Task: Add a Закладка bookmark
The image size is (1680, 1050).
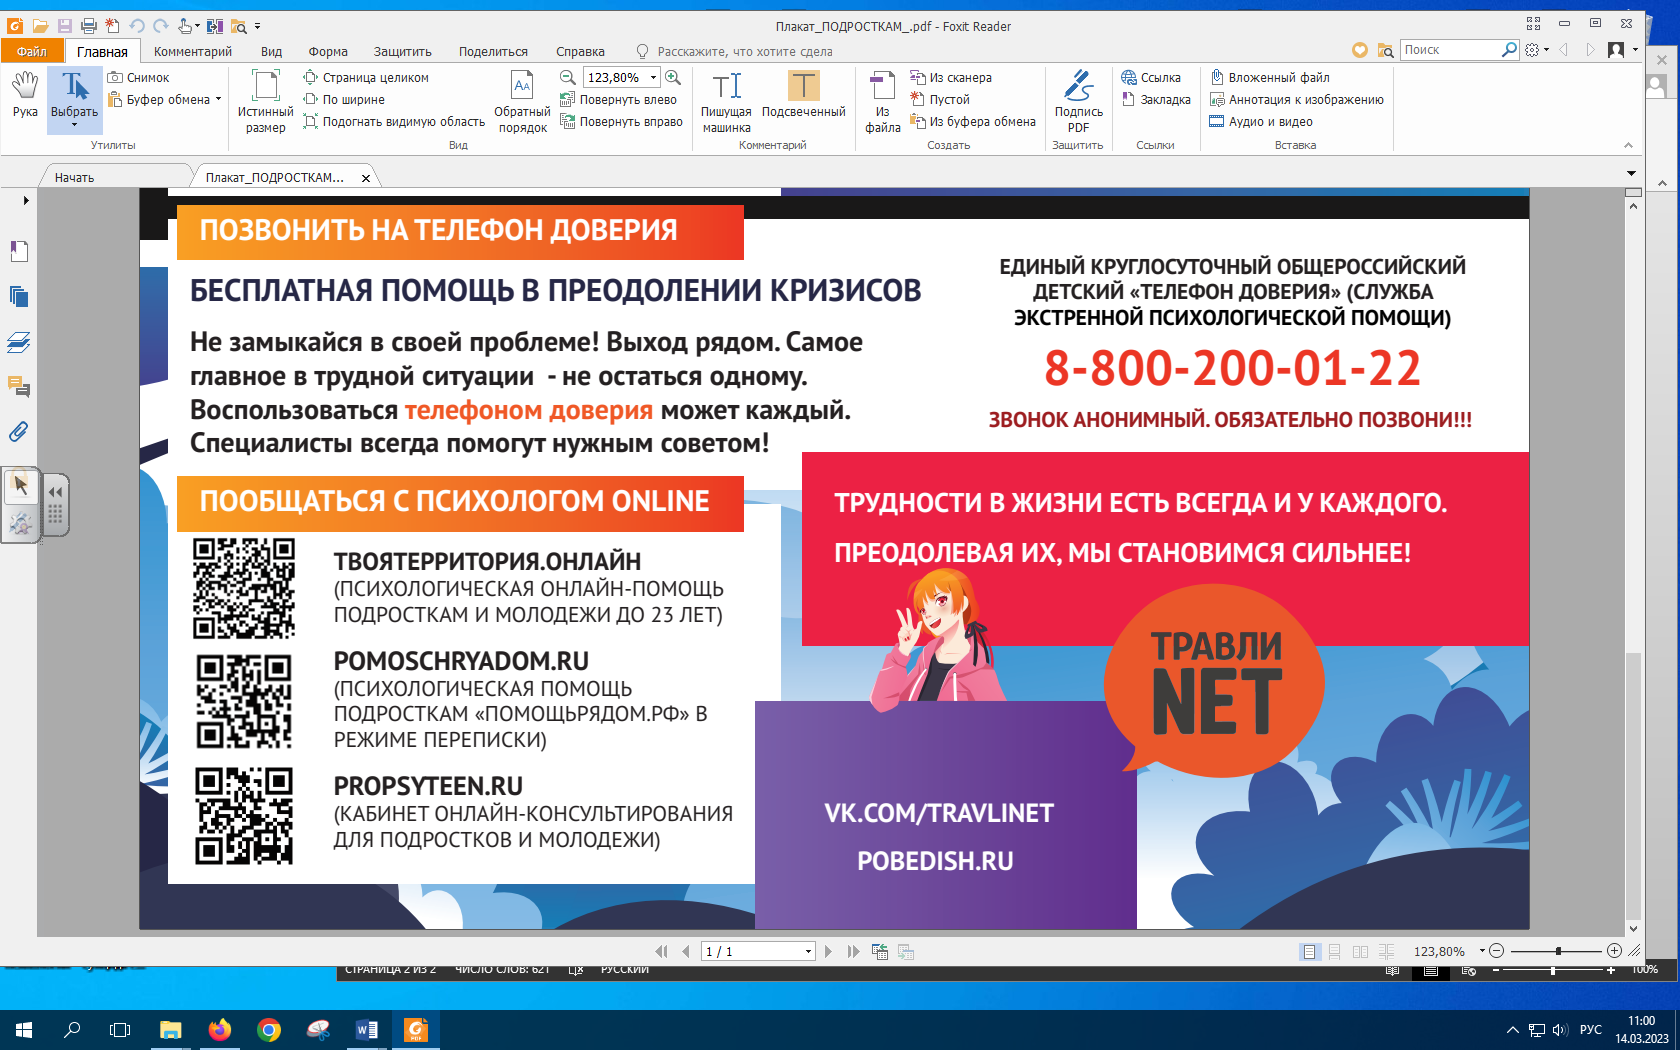Action: point(1156,99)
